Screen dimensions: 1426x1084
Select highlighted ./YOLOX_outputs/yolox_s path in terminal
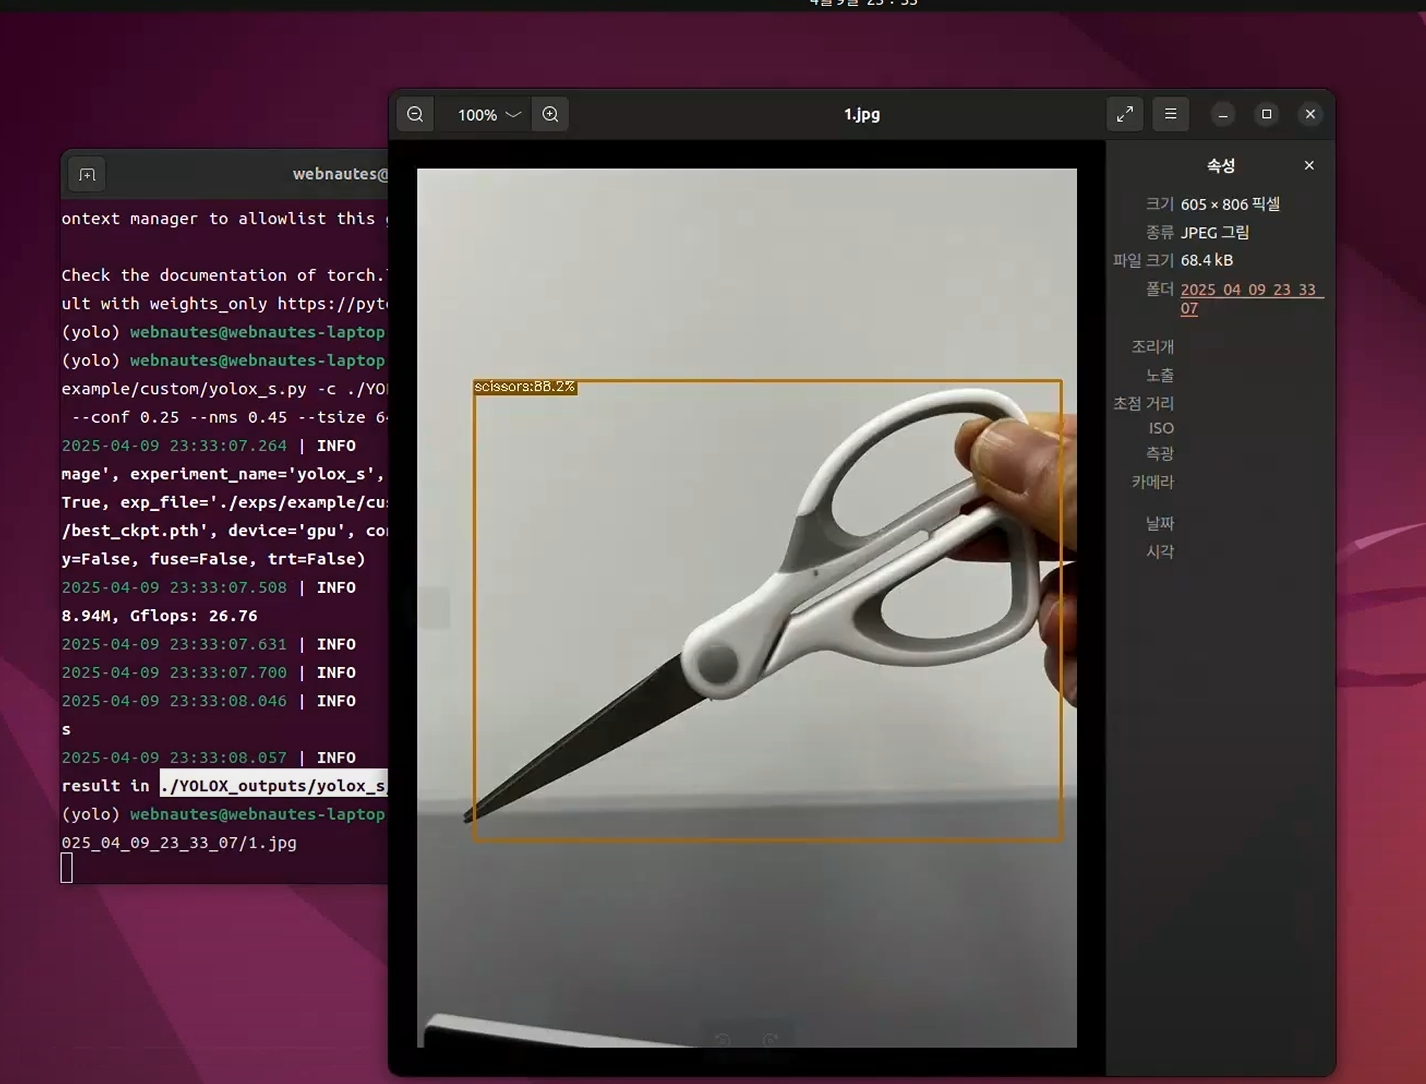click(x=273, y=785)
